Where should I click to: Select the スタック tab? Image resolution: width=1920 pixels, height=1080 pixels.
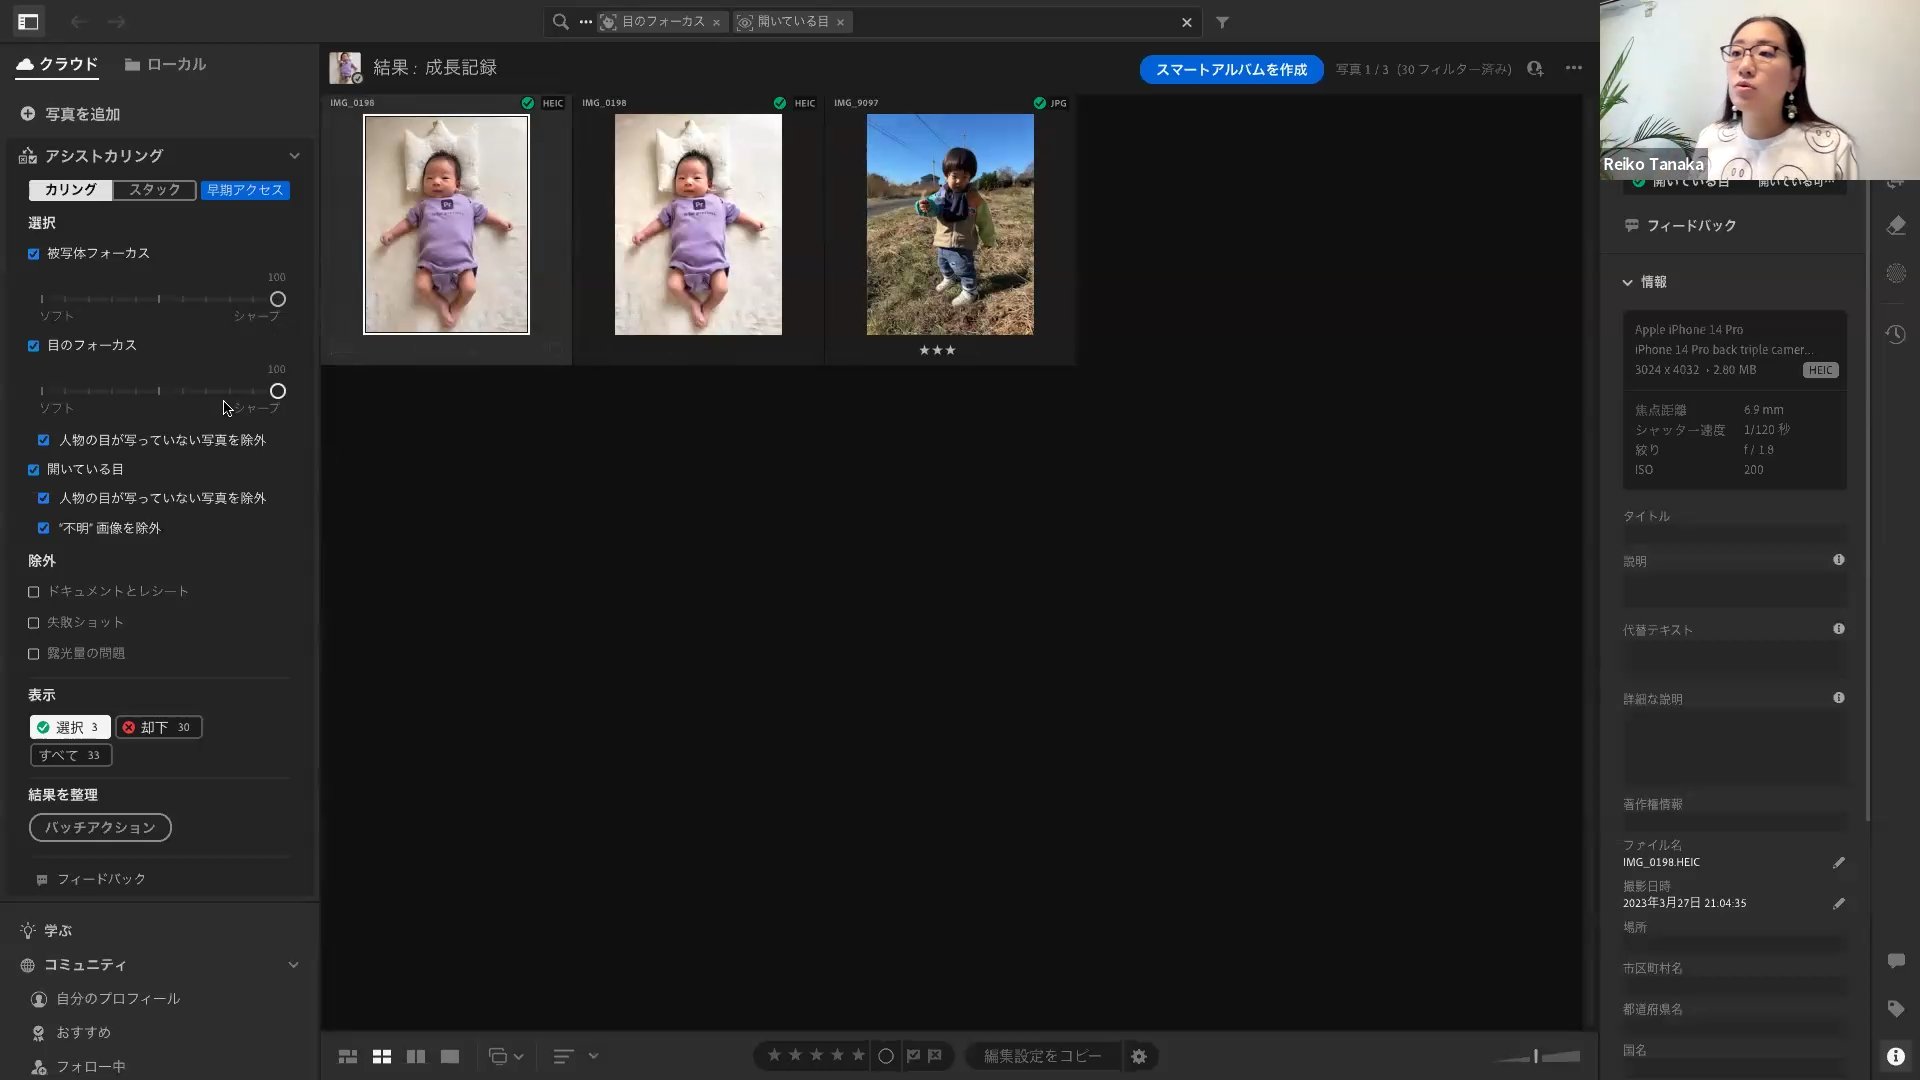154,190
